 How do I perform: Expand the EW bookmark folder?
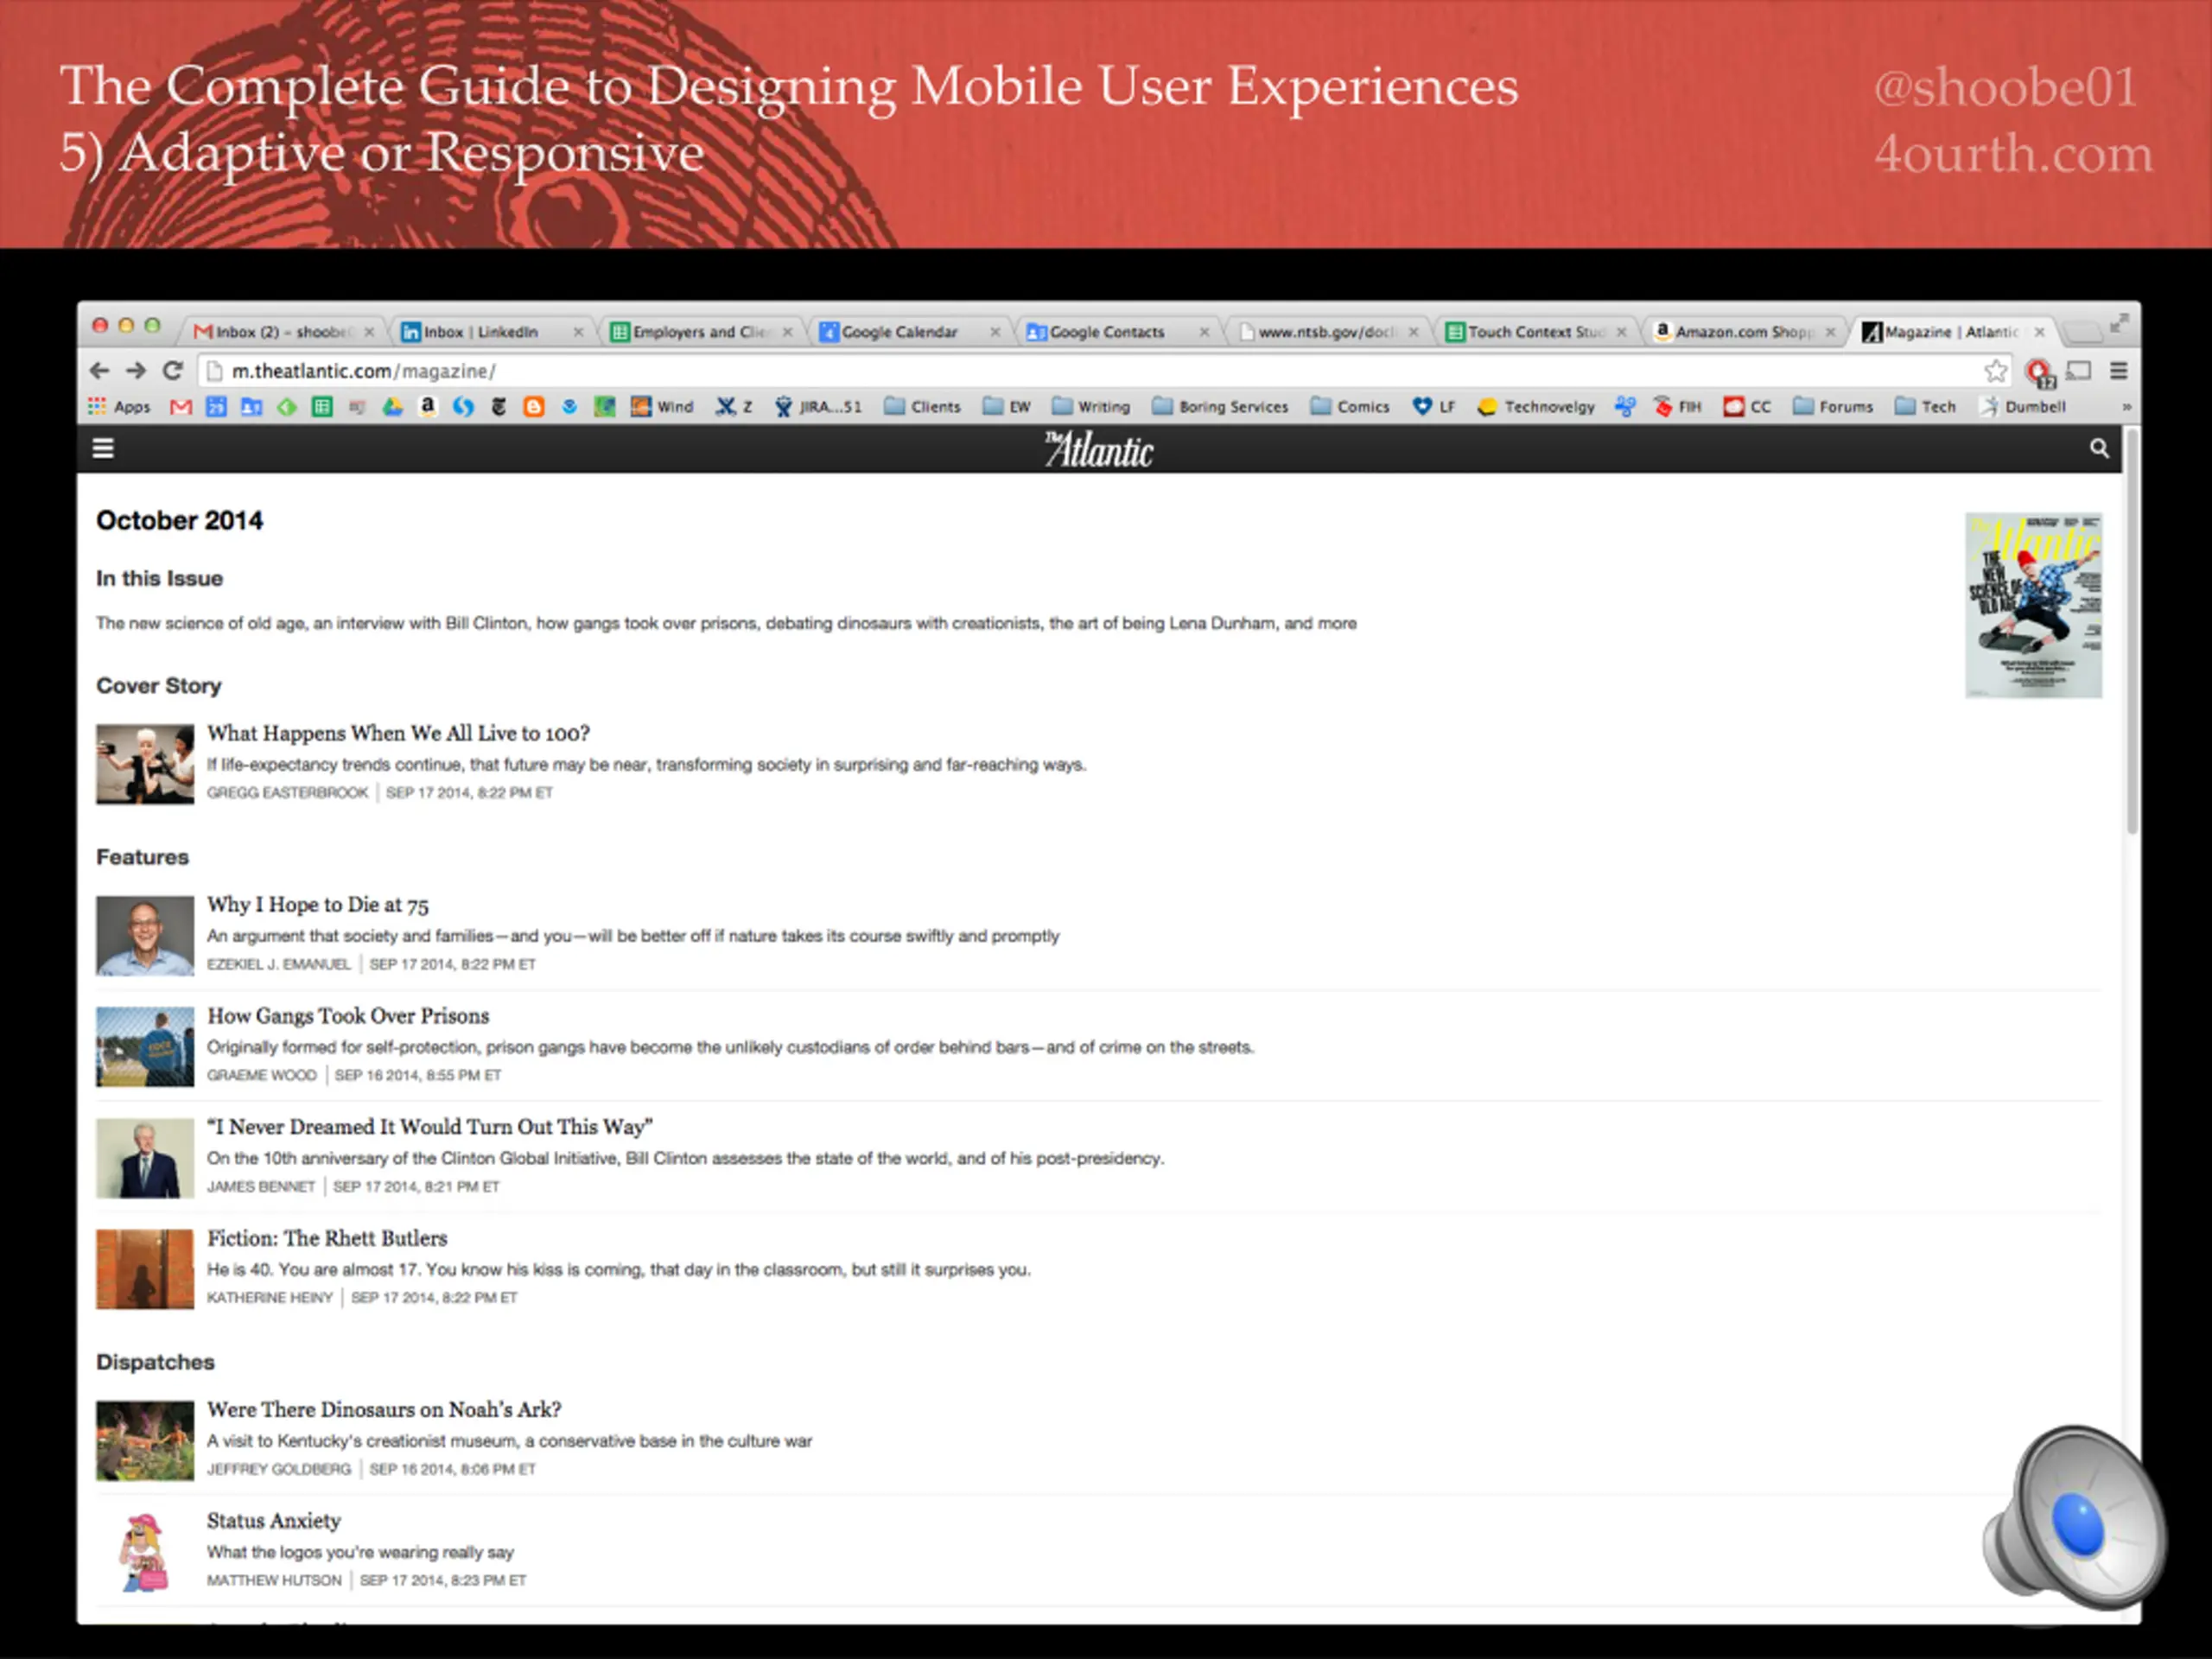(x=1007, y=406)
